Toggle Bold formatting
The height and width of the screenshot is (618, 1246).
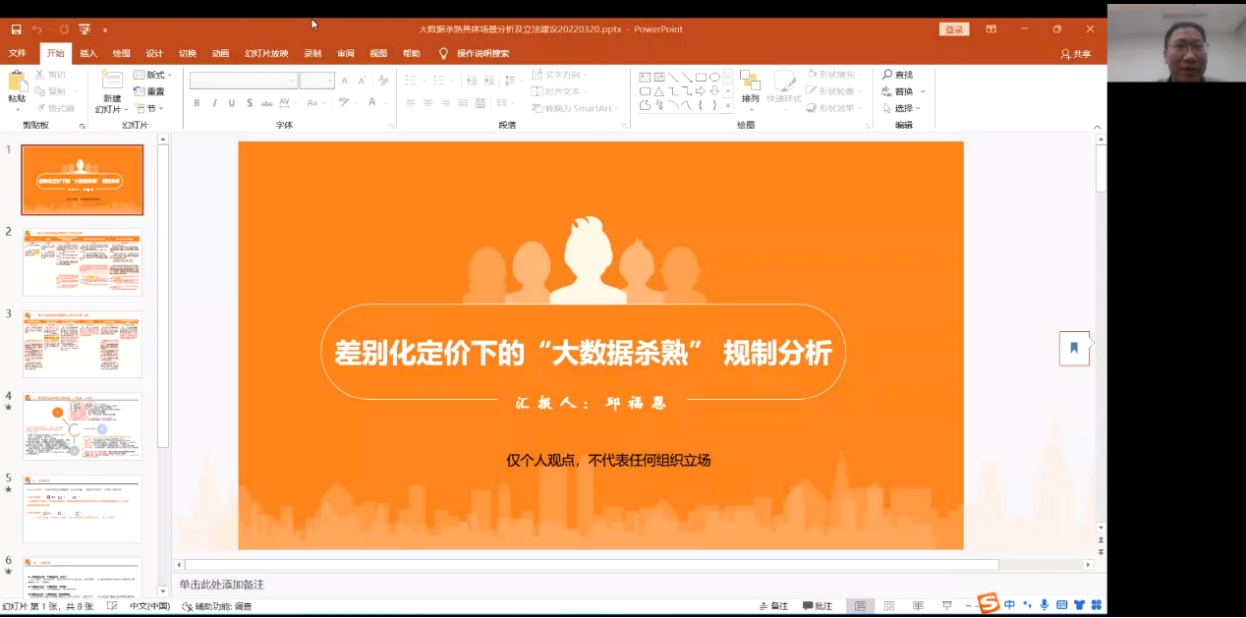click(197, 102)
